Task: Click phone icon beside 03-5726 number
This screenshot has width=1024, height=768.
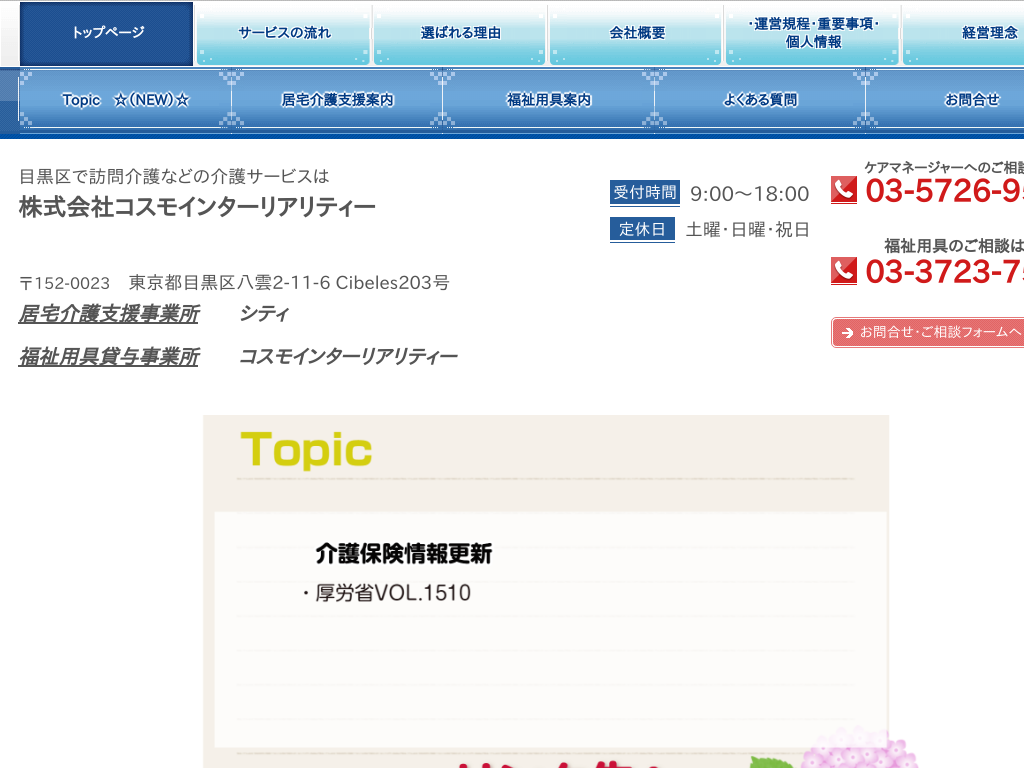Action: [844, 190]
